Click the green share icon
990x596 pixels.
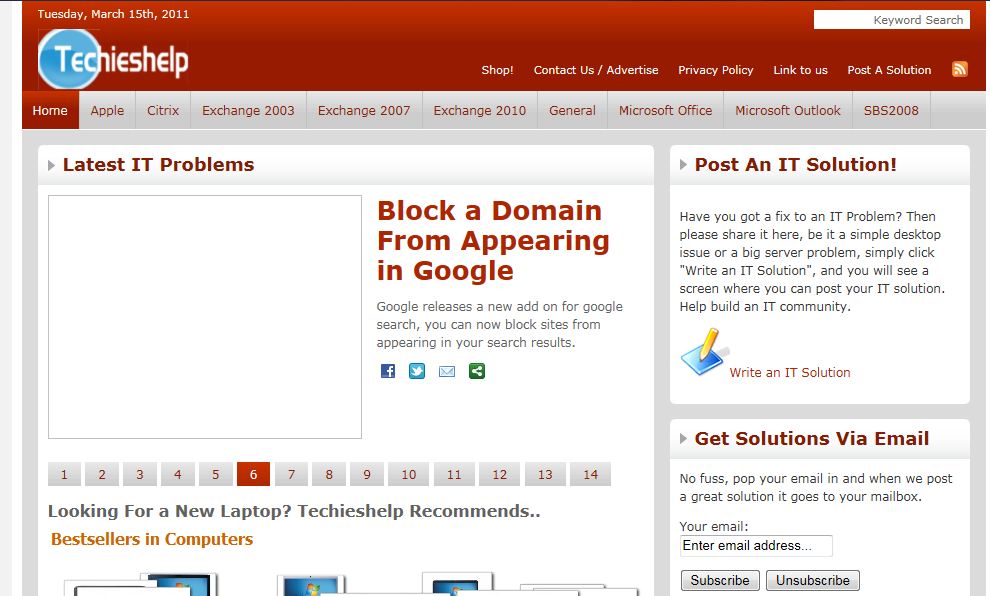(x=477, y=371)
